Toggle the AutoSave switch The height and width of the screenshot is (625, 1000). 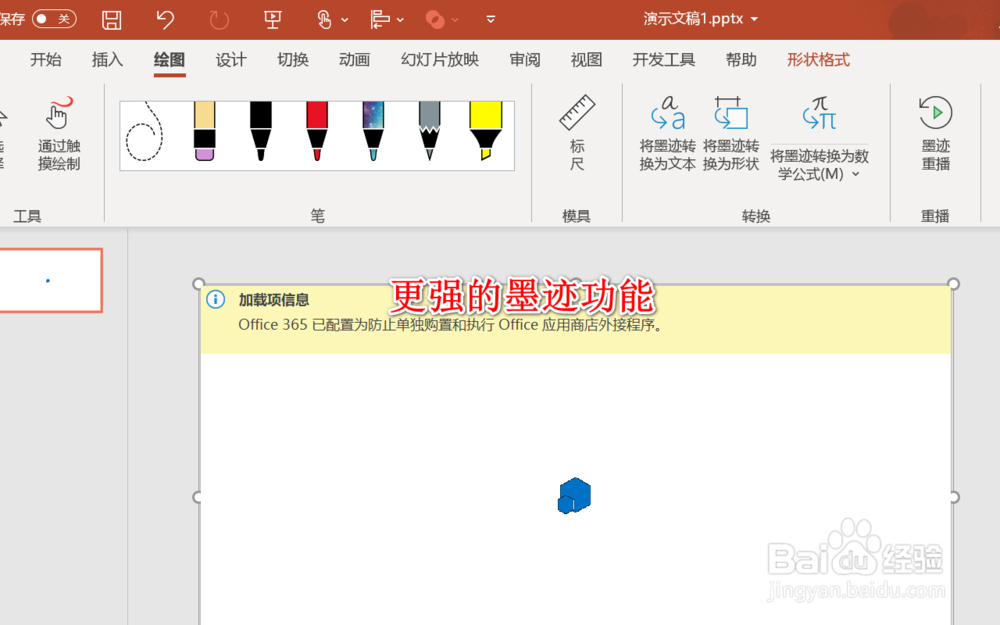[54, 18]
